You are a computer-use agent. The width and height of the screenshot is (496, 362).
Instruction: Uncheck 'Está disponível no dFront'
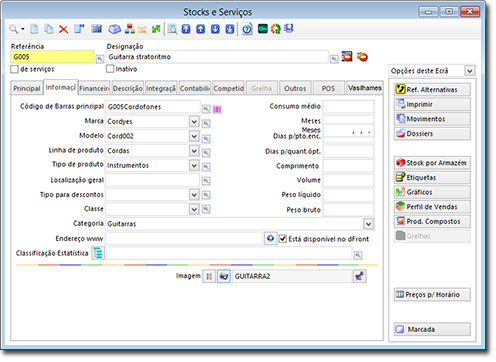pyautogui.click(x=282, y=239)
